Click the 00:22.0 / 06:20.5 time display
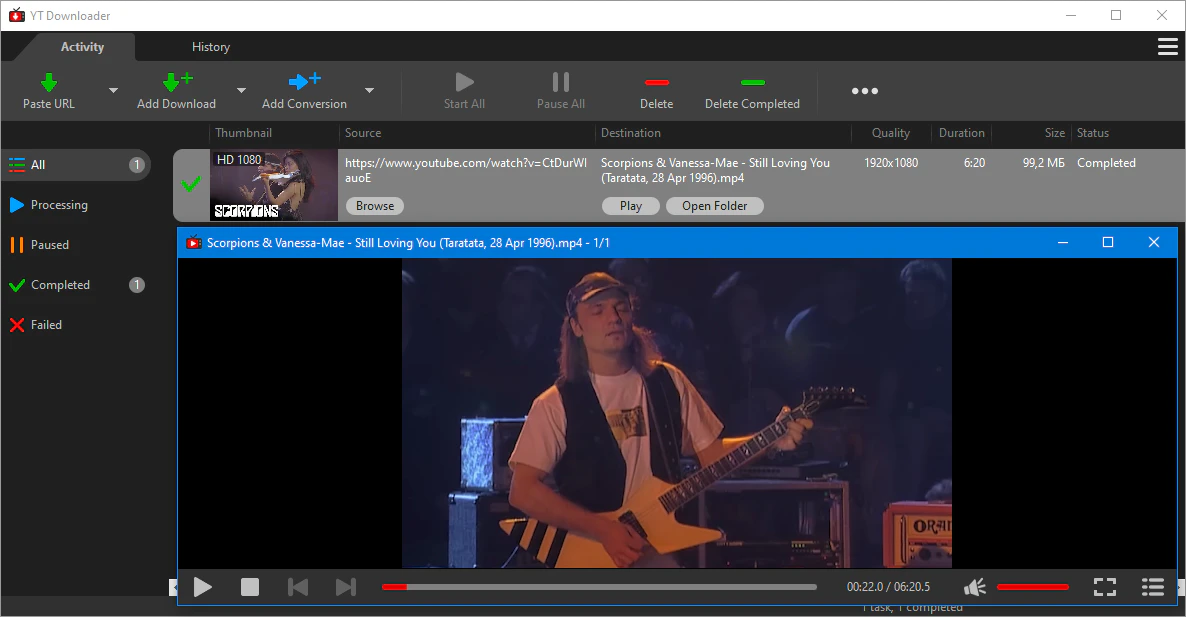The image size is (1186, 617). (x=888, y=587)
